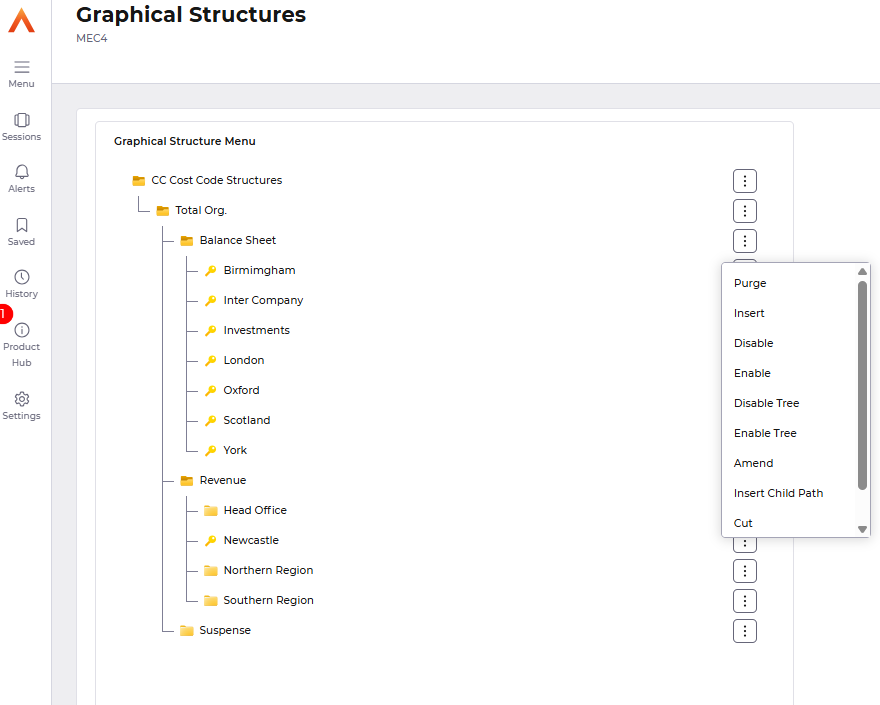The width and height of the screenshot is (880, 705).
Task: Open the Saved bookmark icon
Action: pyautogui.click(x=22, y=225)
